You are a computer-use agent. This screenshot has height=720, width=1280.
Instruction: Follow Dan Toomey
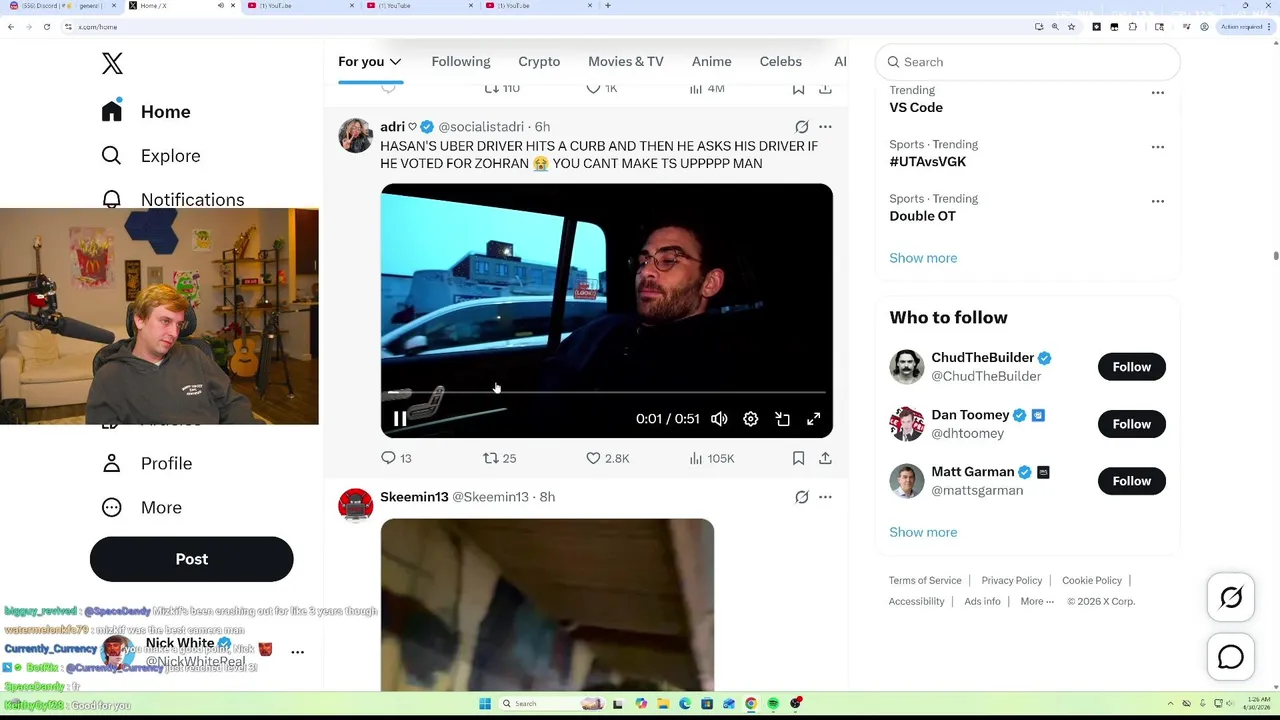pos(1131,424)
